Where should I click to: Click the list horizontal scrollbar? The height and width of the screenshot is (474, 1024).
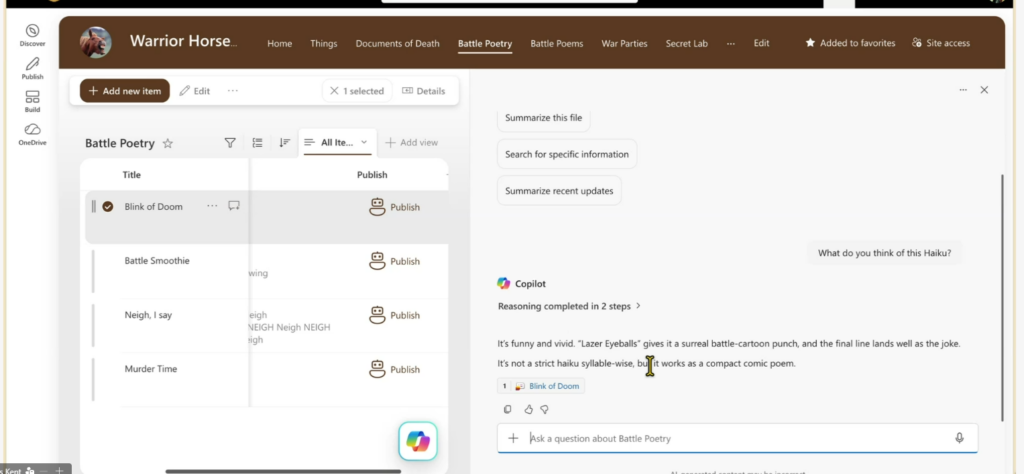click(x=283, y=471)
